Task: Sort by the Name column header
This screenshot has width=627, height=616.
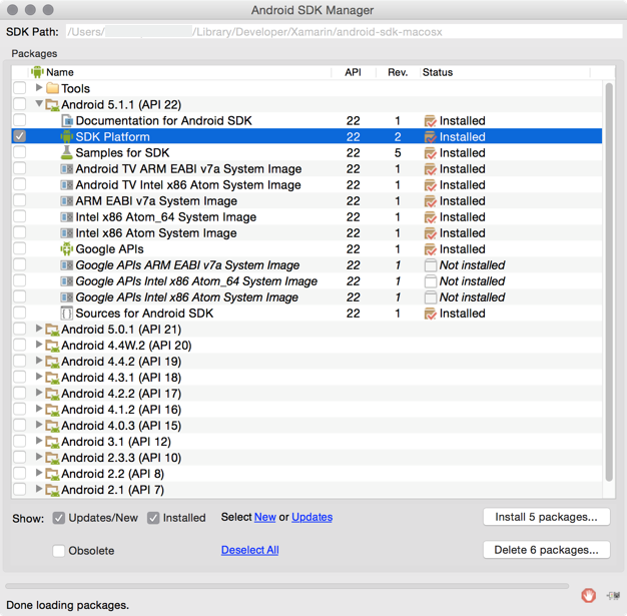Action: click(x=180, y=72)
